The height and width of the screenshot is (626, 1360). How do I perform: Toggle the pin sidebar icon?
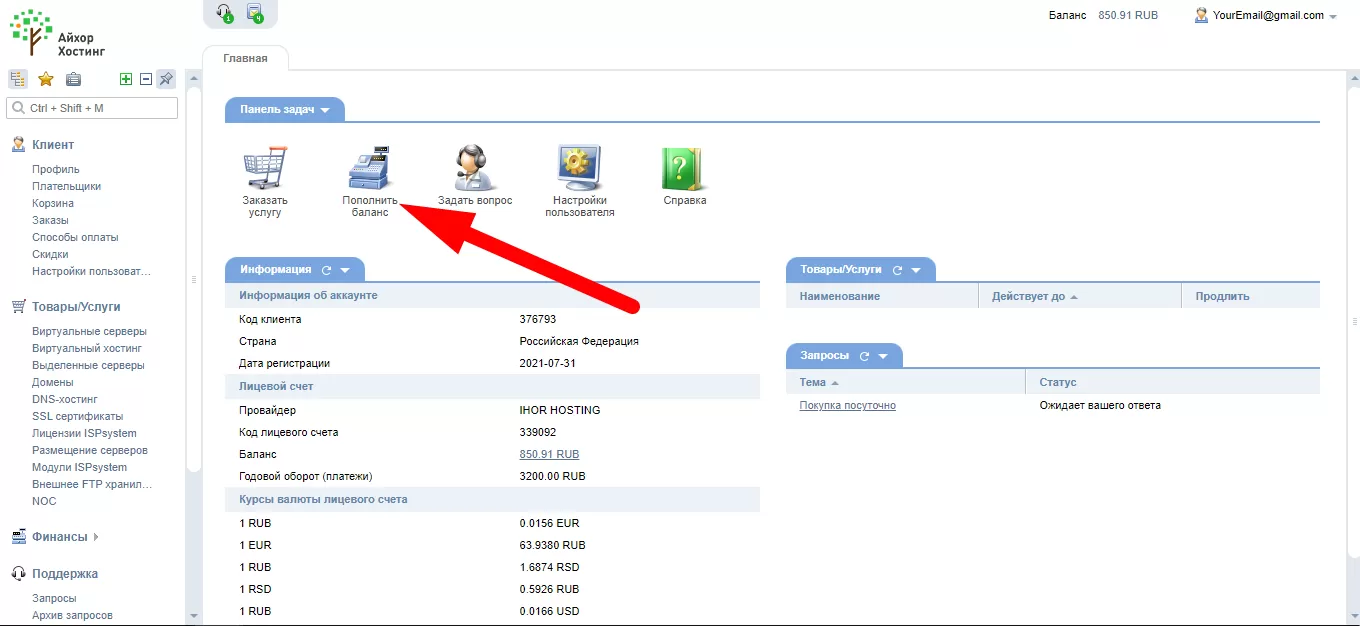click(166, 79)
